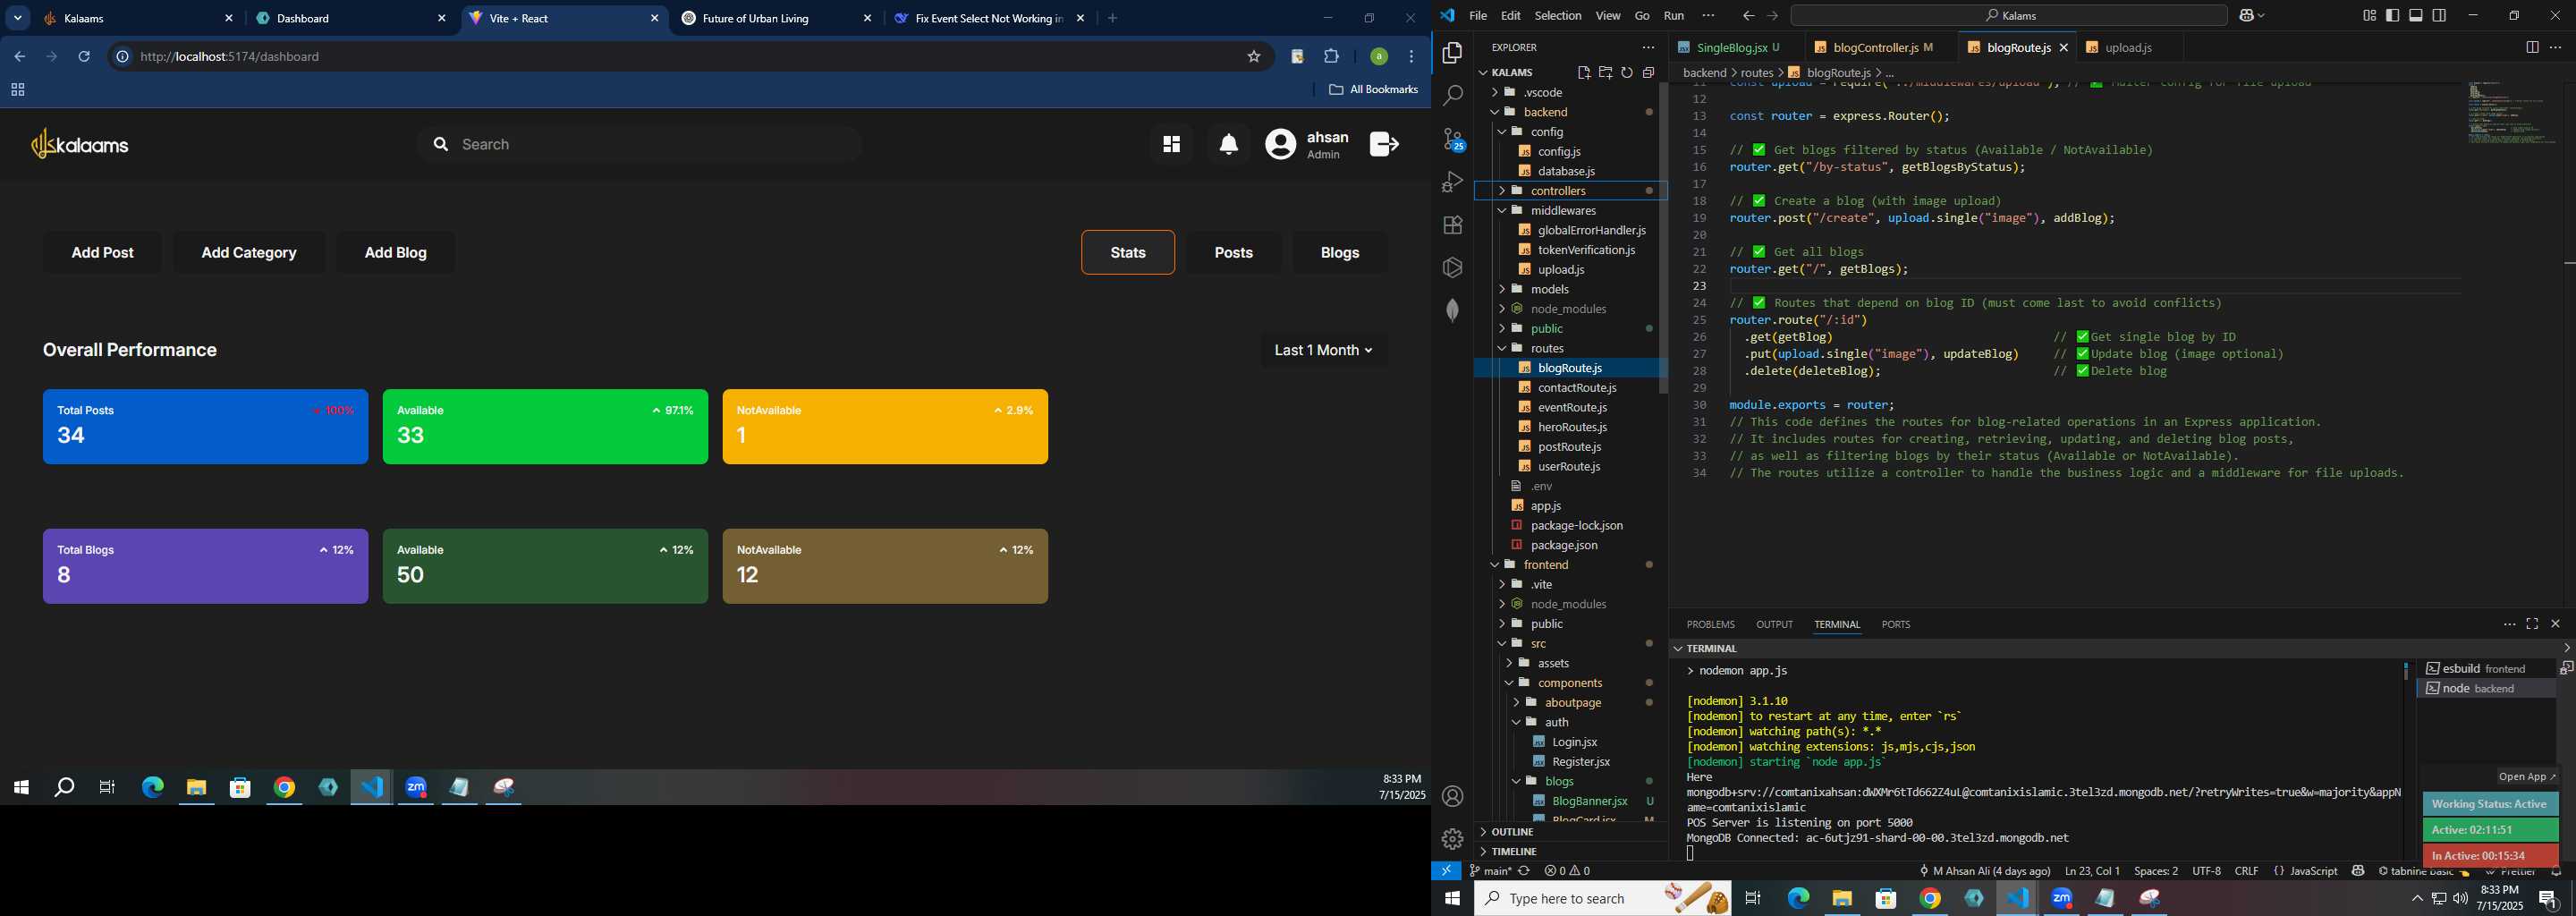The height and width of the screenshot is (916, 2576).
Task: Click the blue Total Posts card
Action: 206,427
